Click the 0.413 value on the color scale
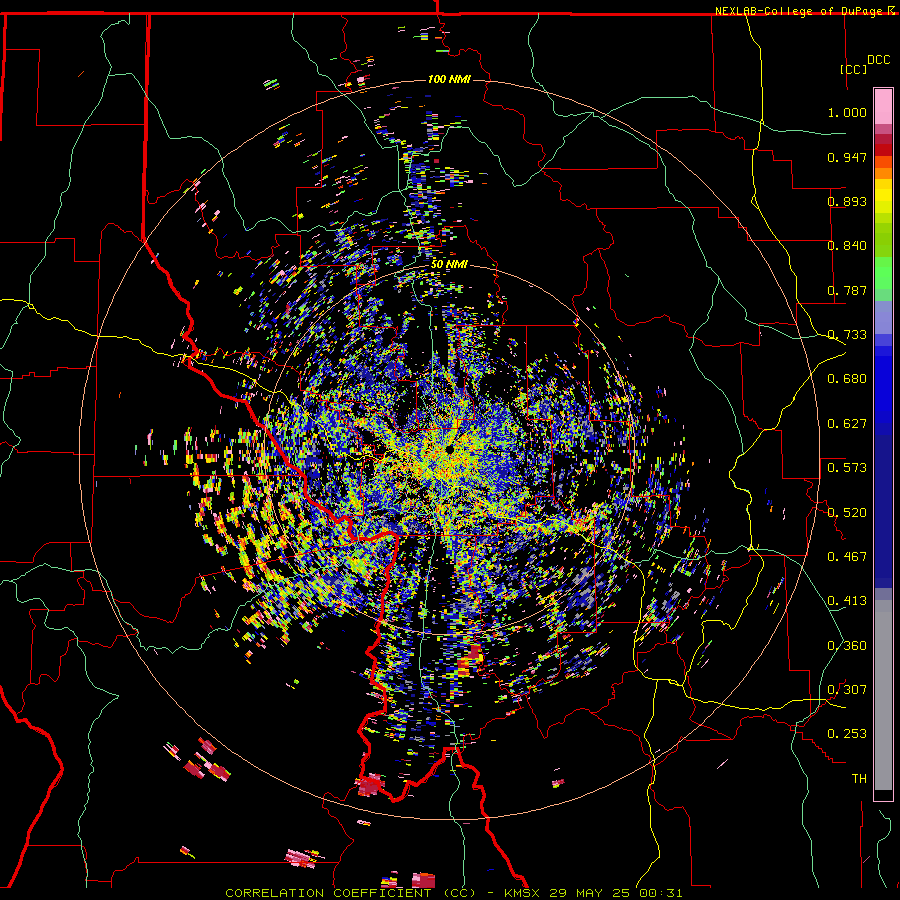The width and height of the screenshot is (900, 900). pos(847,601)
